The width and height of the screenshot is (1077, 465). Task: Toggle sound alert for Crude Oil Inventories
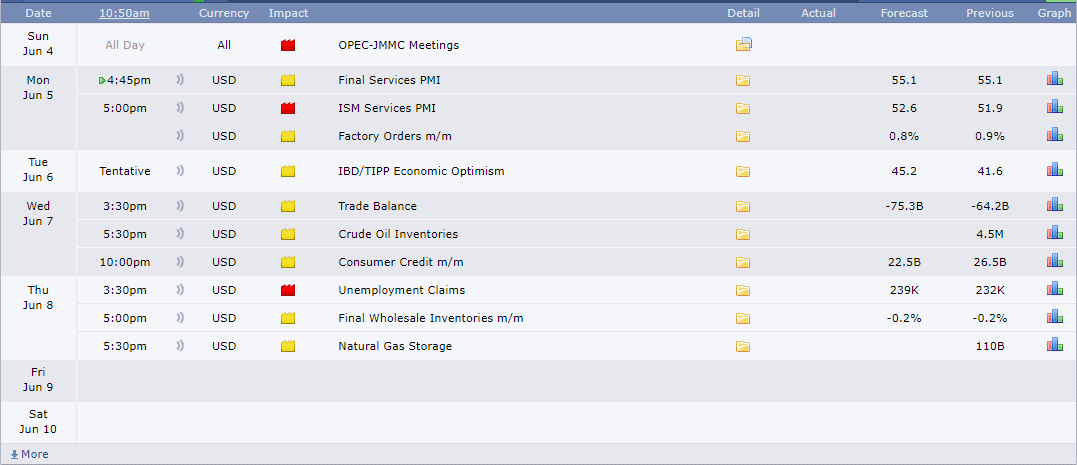tap(181, 234)
